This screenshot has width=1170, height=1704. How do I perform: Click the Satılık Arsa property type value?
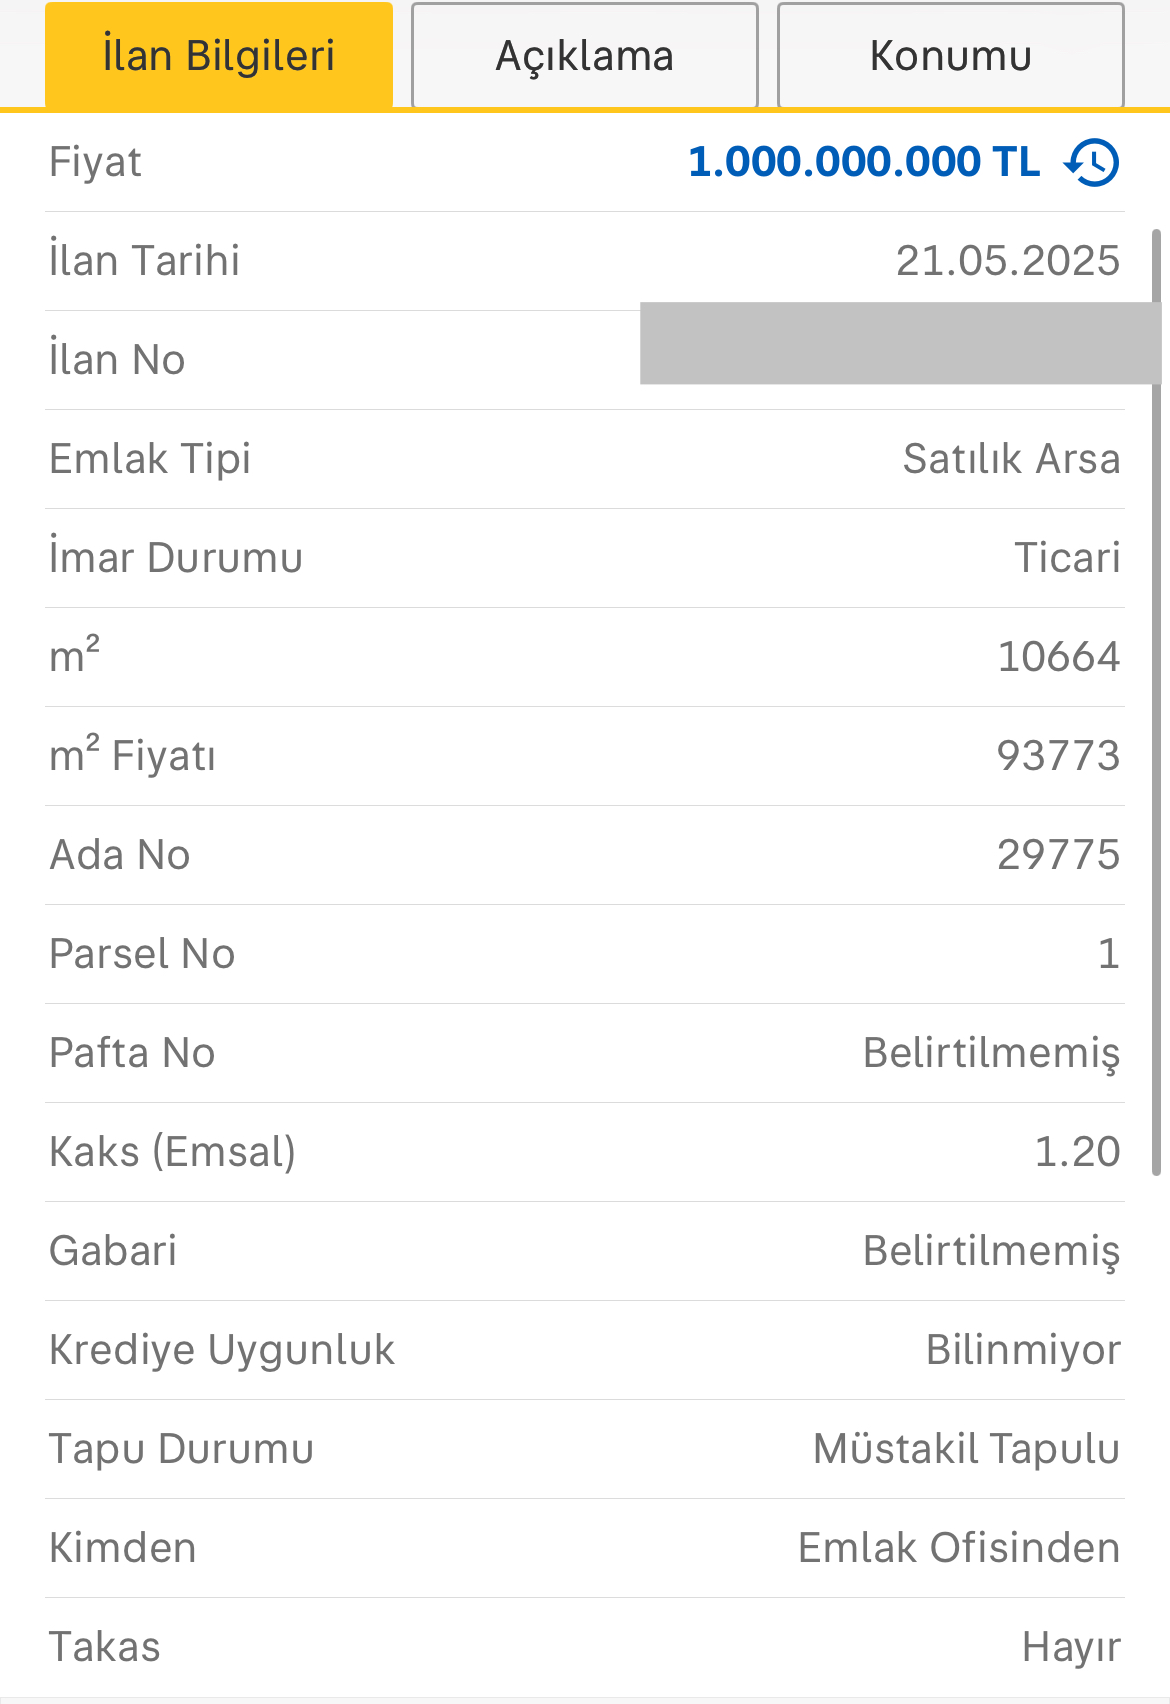[1011, 459]
